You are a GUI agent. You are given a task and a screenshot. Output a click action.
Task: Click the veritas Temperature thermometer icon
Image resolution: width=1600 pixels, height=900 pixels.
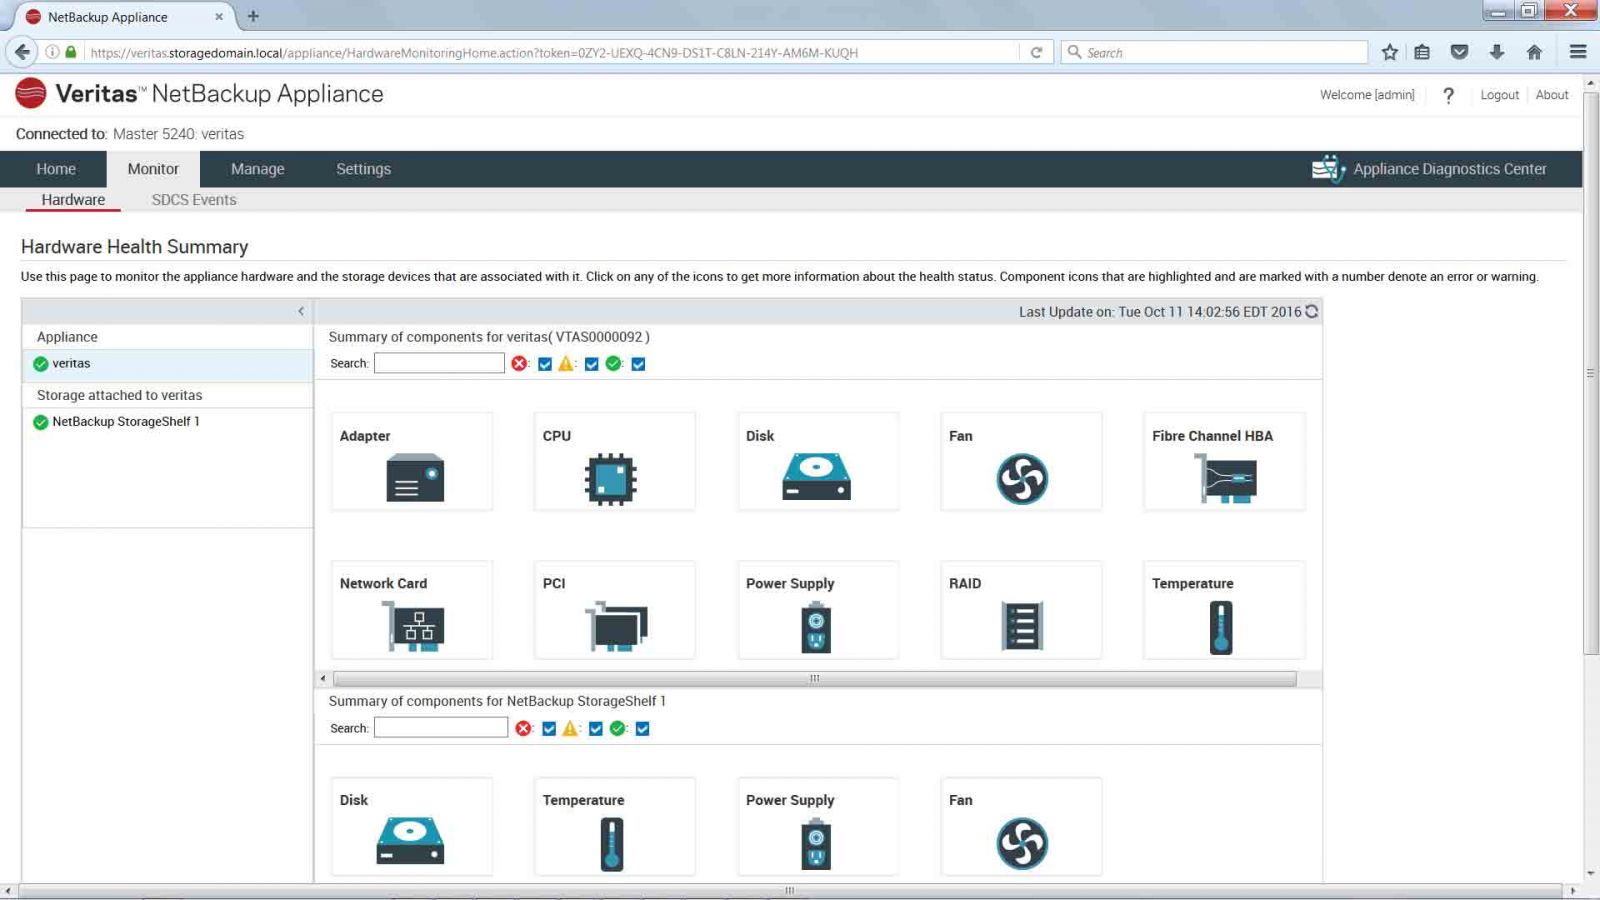(1221, 628)
